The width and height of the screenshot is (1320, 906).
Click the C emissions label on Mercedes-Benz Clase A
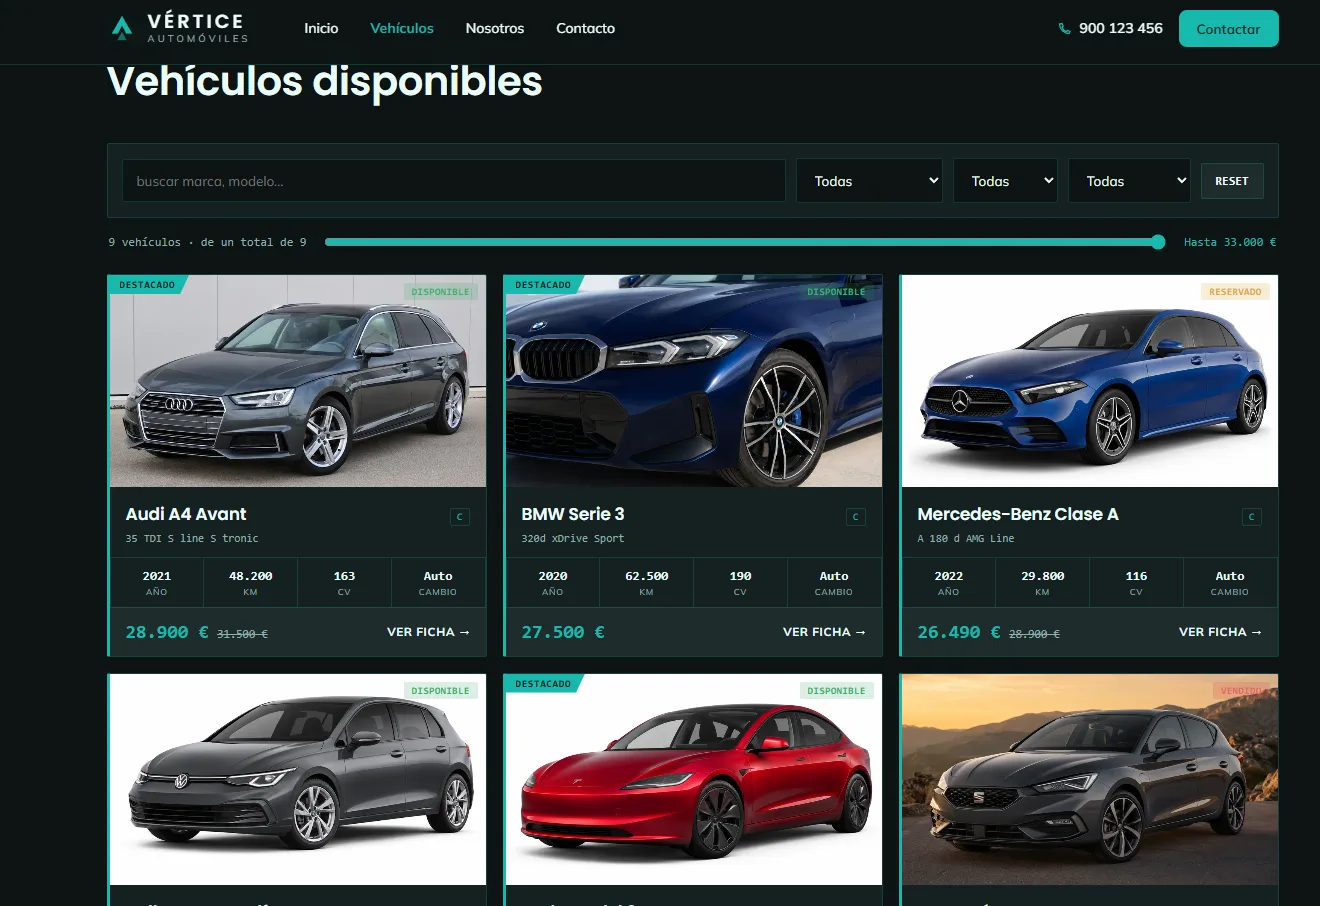(x=1252, y=517)
